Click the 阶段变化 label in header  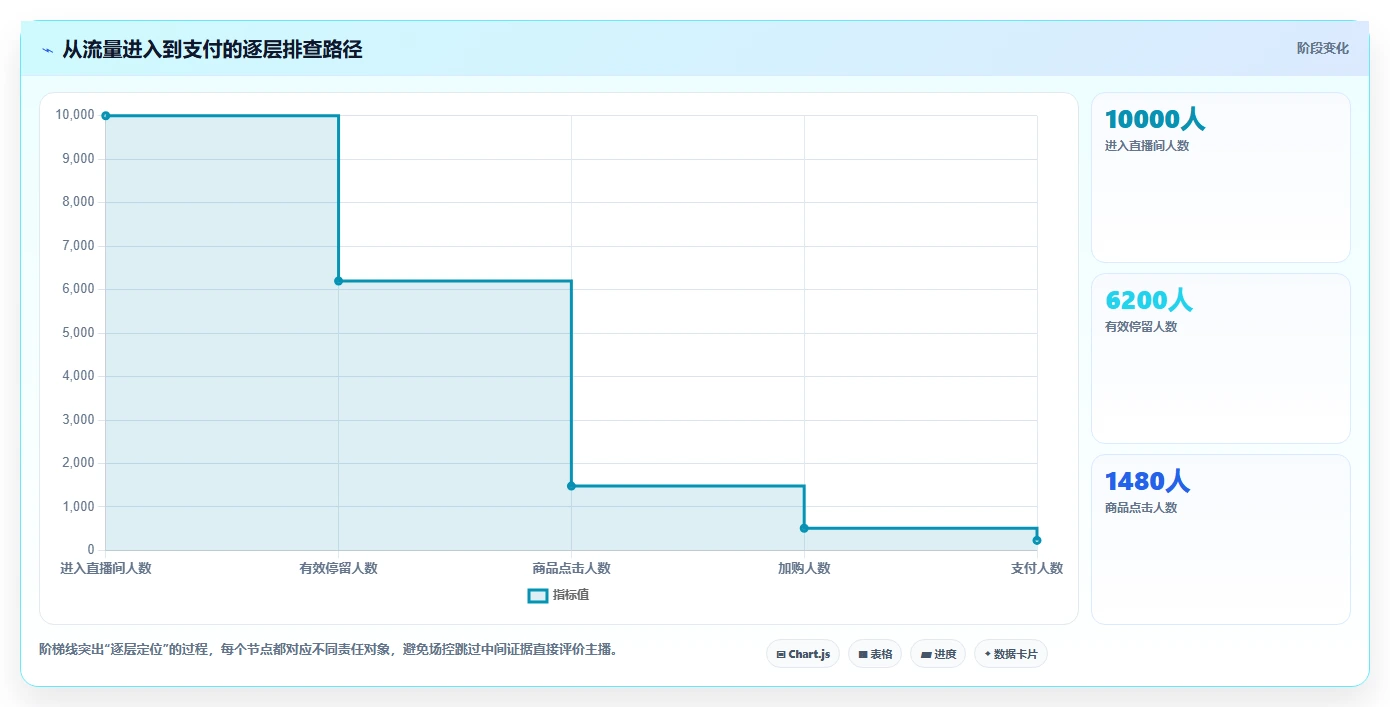click(x=1323, y=48)
